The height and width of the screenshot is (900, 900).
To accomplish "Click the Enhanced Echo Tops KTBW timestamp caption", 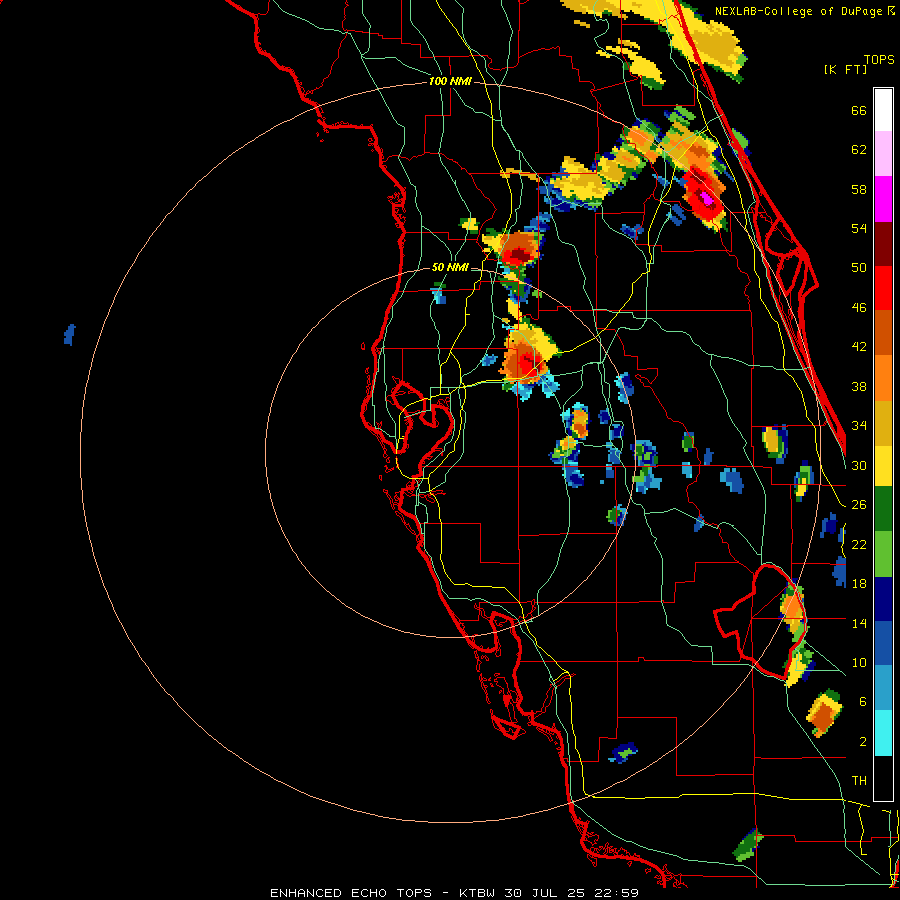I will click(x=454, y=893).
